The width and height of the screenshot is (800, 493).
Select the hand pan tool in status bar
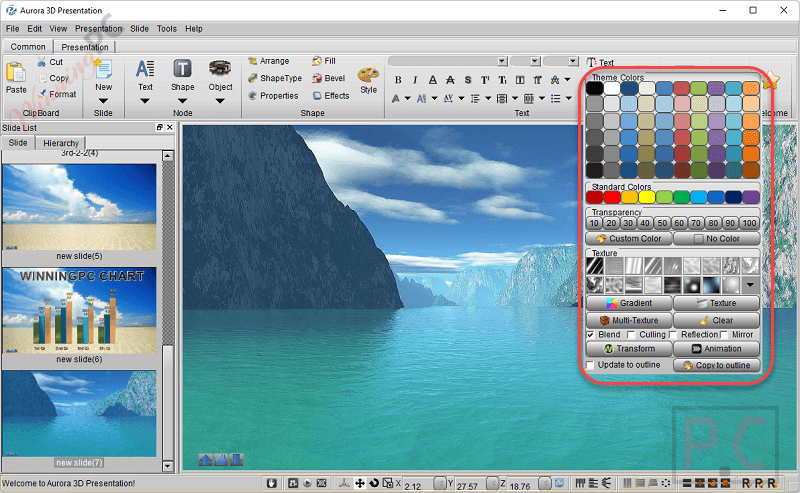pyautogui.click(x=271, y=483)
